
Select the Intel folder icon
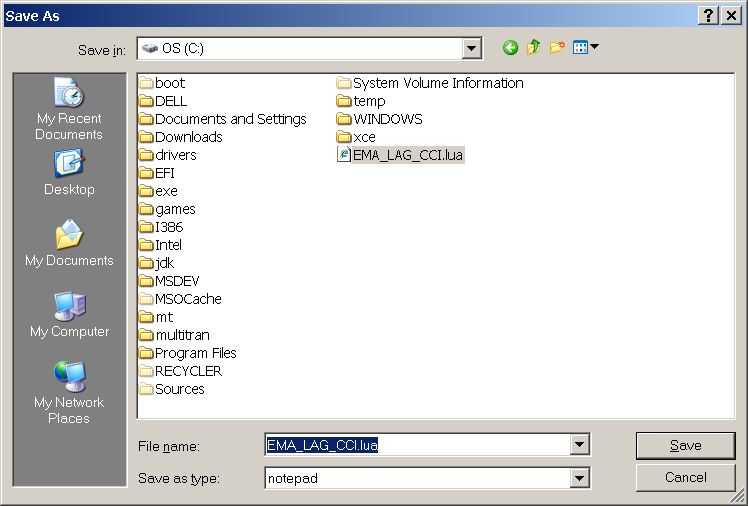click(x=146, y=245)
